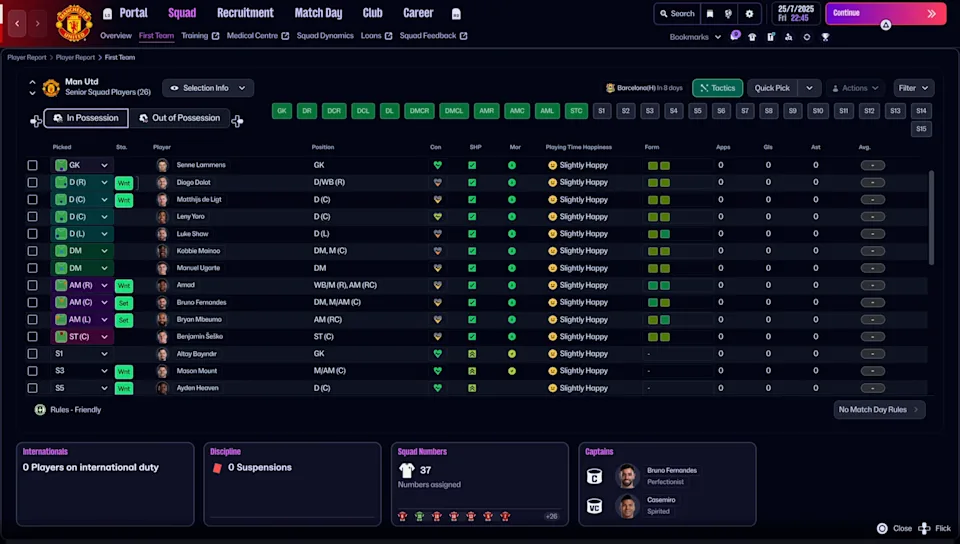
Task: Click the Manchester United club crest
Action: [74, 22]
